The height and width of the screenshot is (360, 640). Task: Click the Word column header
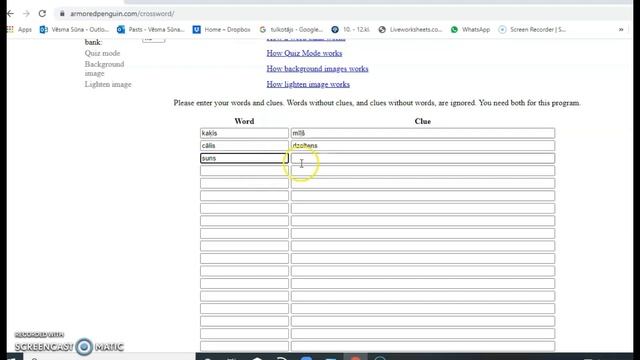tap(244, 121)
